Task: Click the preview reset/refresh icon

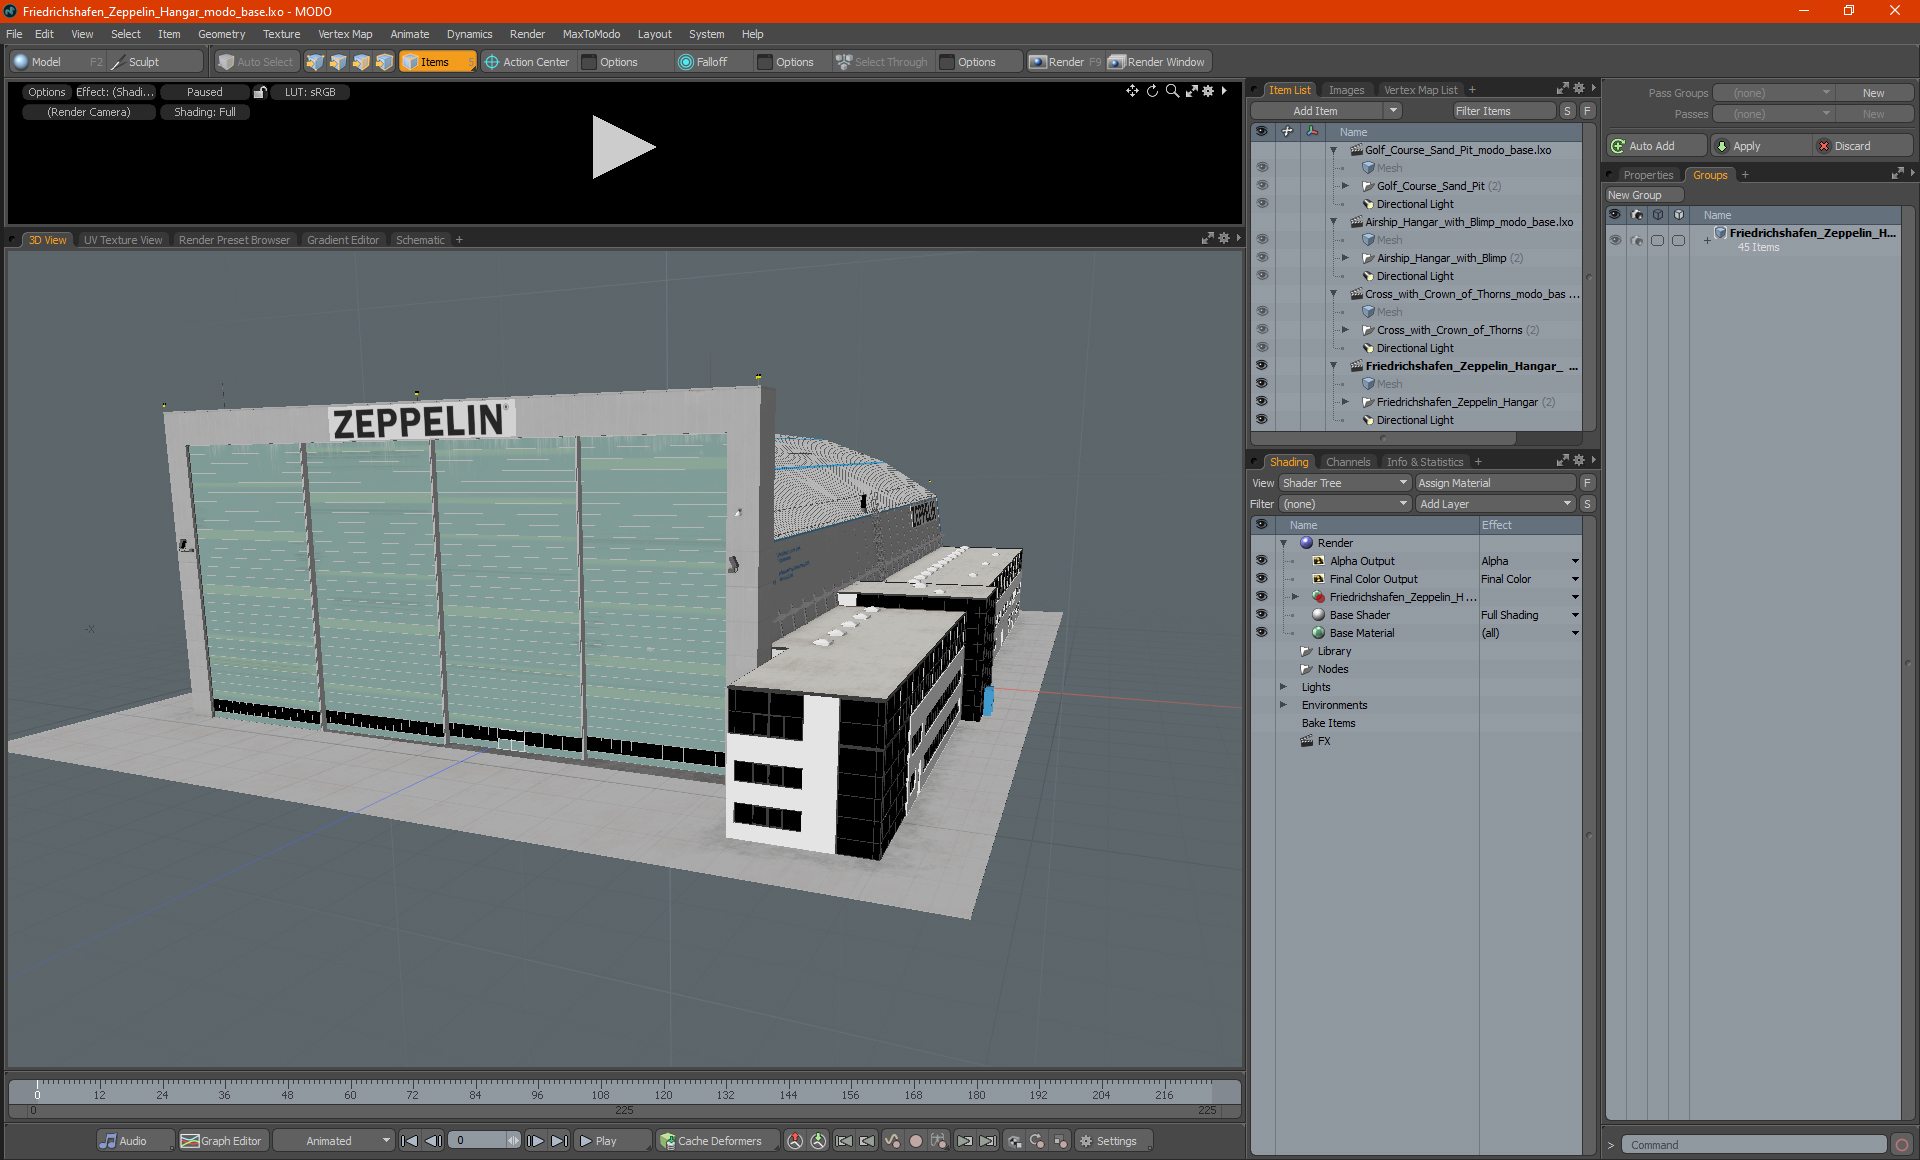Action: 1152,91
